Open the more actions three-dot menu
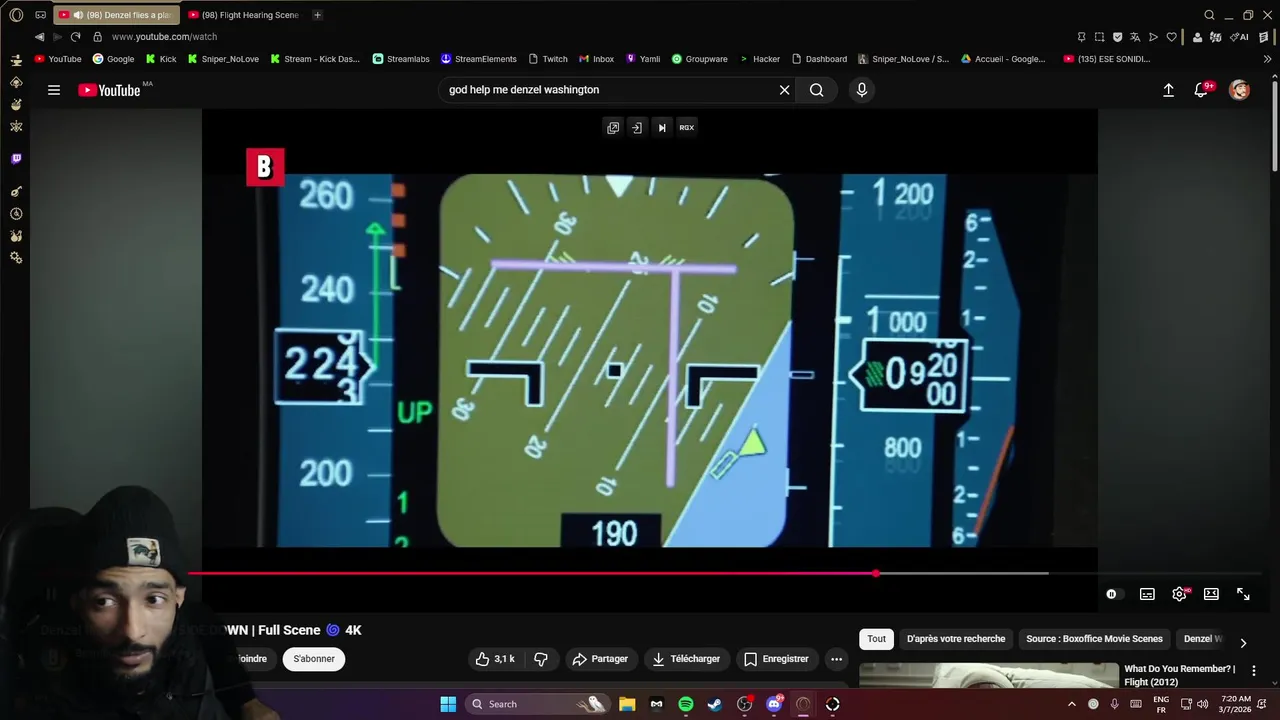 pos(837,659)
